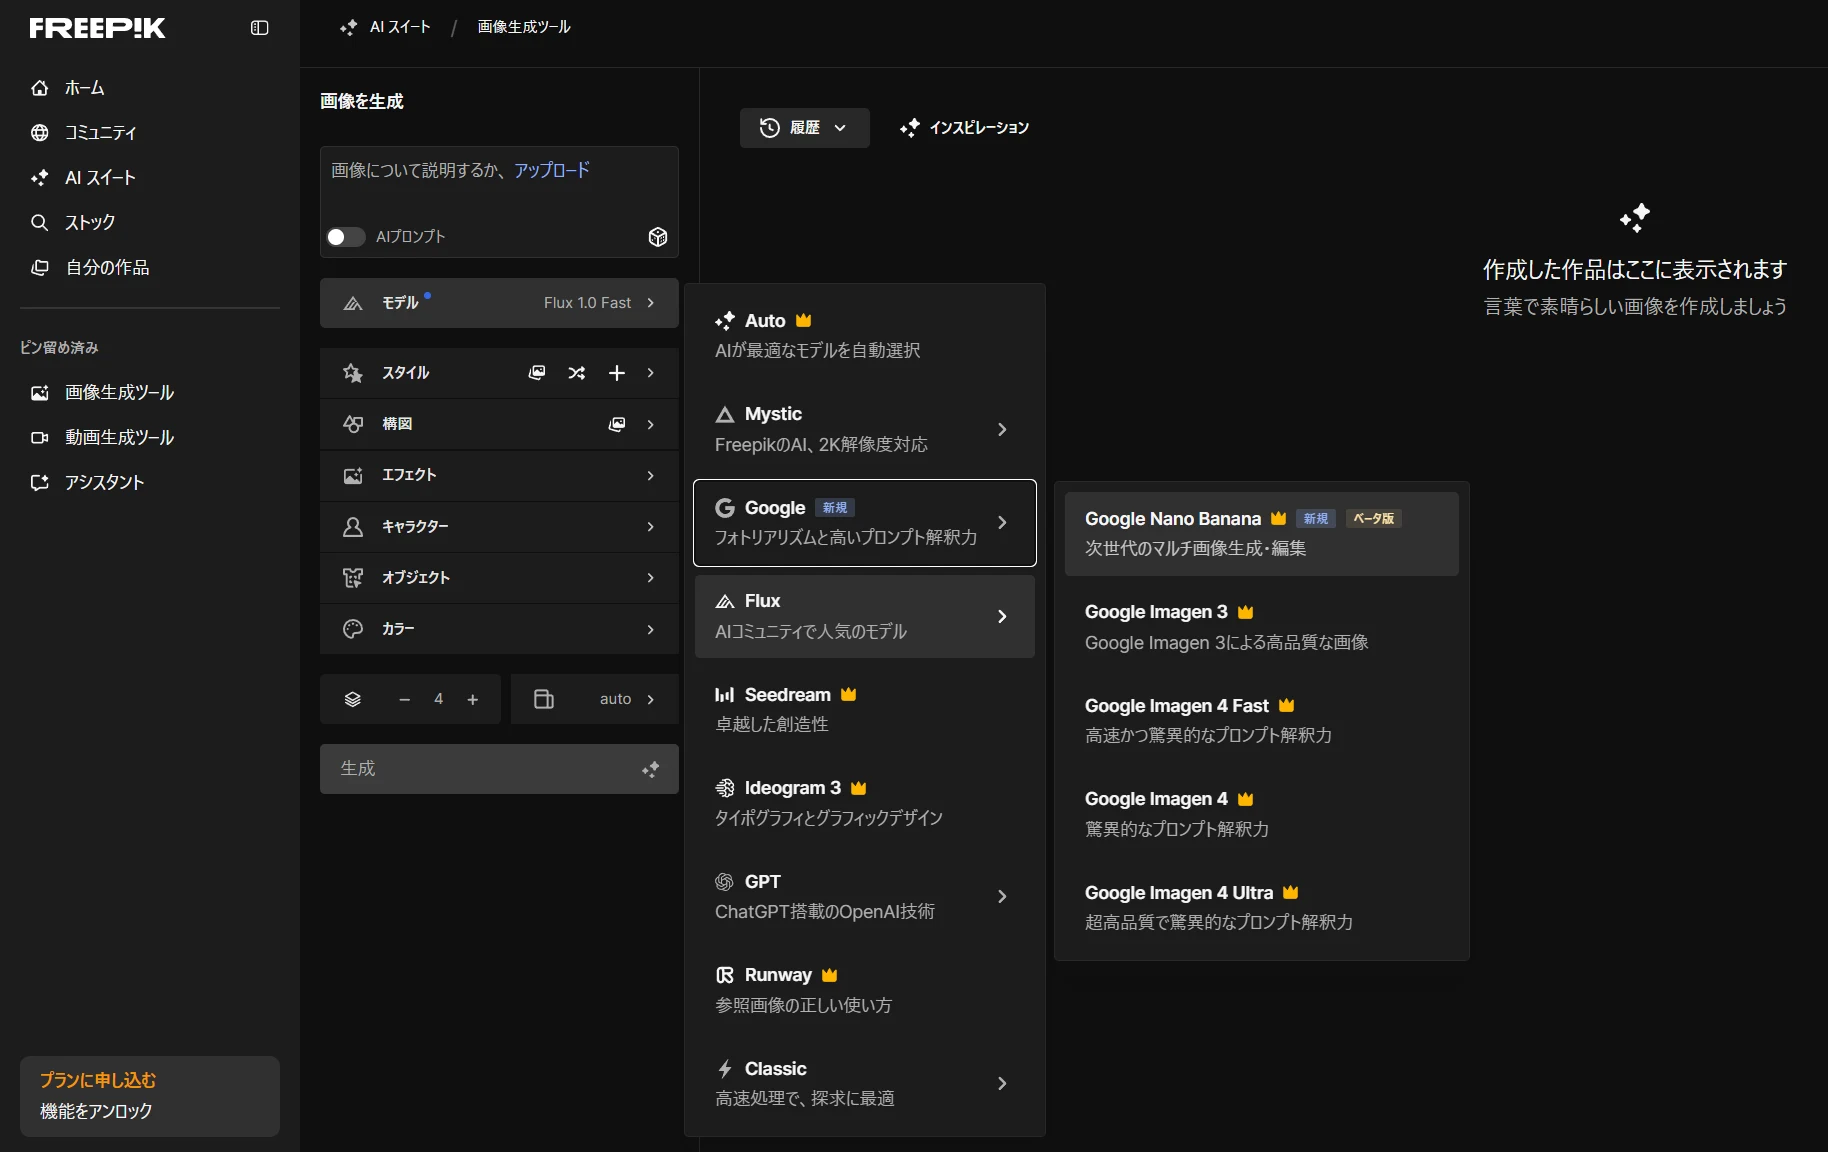Screen dimensions: 1828x1152
Task: Open the 履歴 history dropdown
Action: pyautogui.click(x=804, y=128)
